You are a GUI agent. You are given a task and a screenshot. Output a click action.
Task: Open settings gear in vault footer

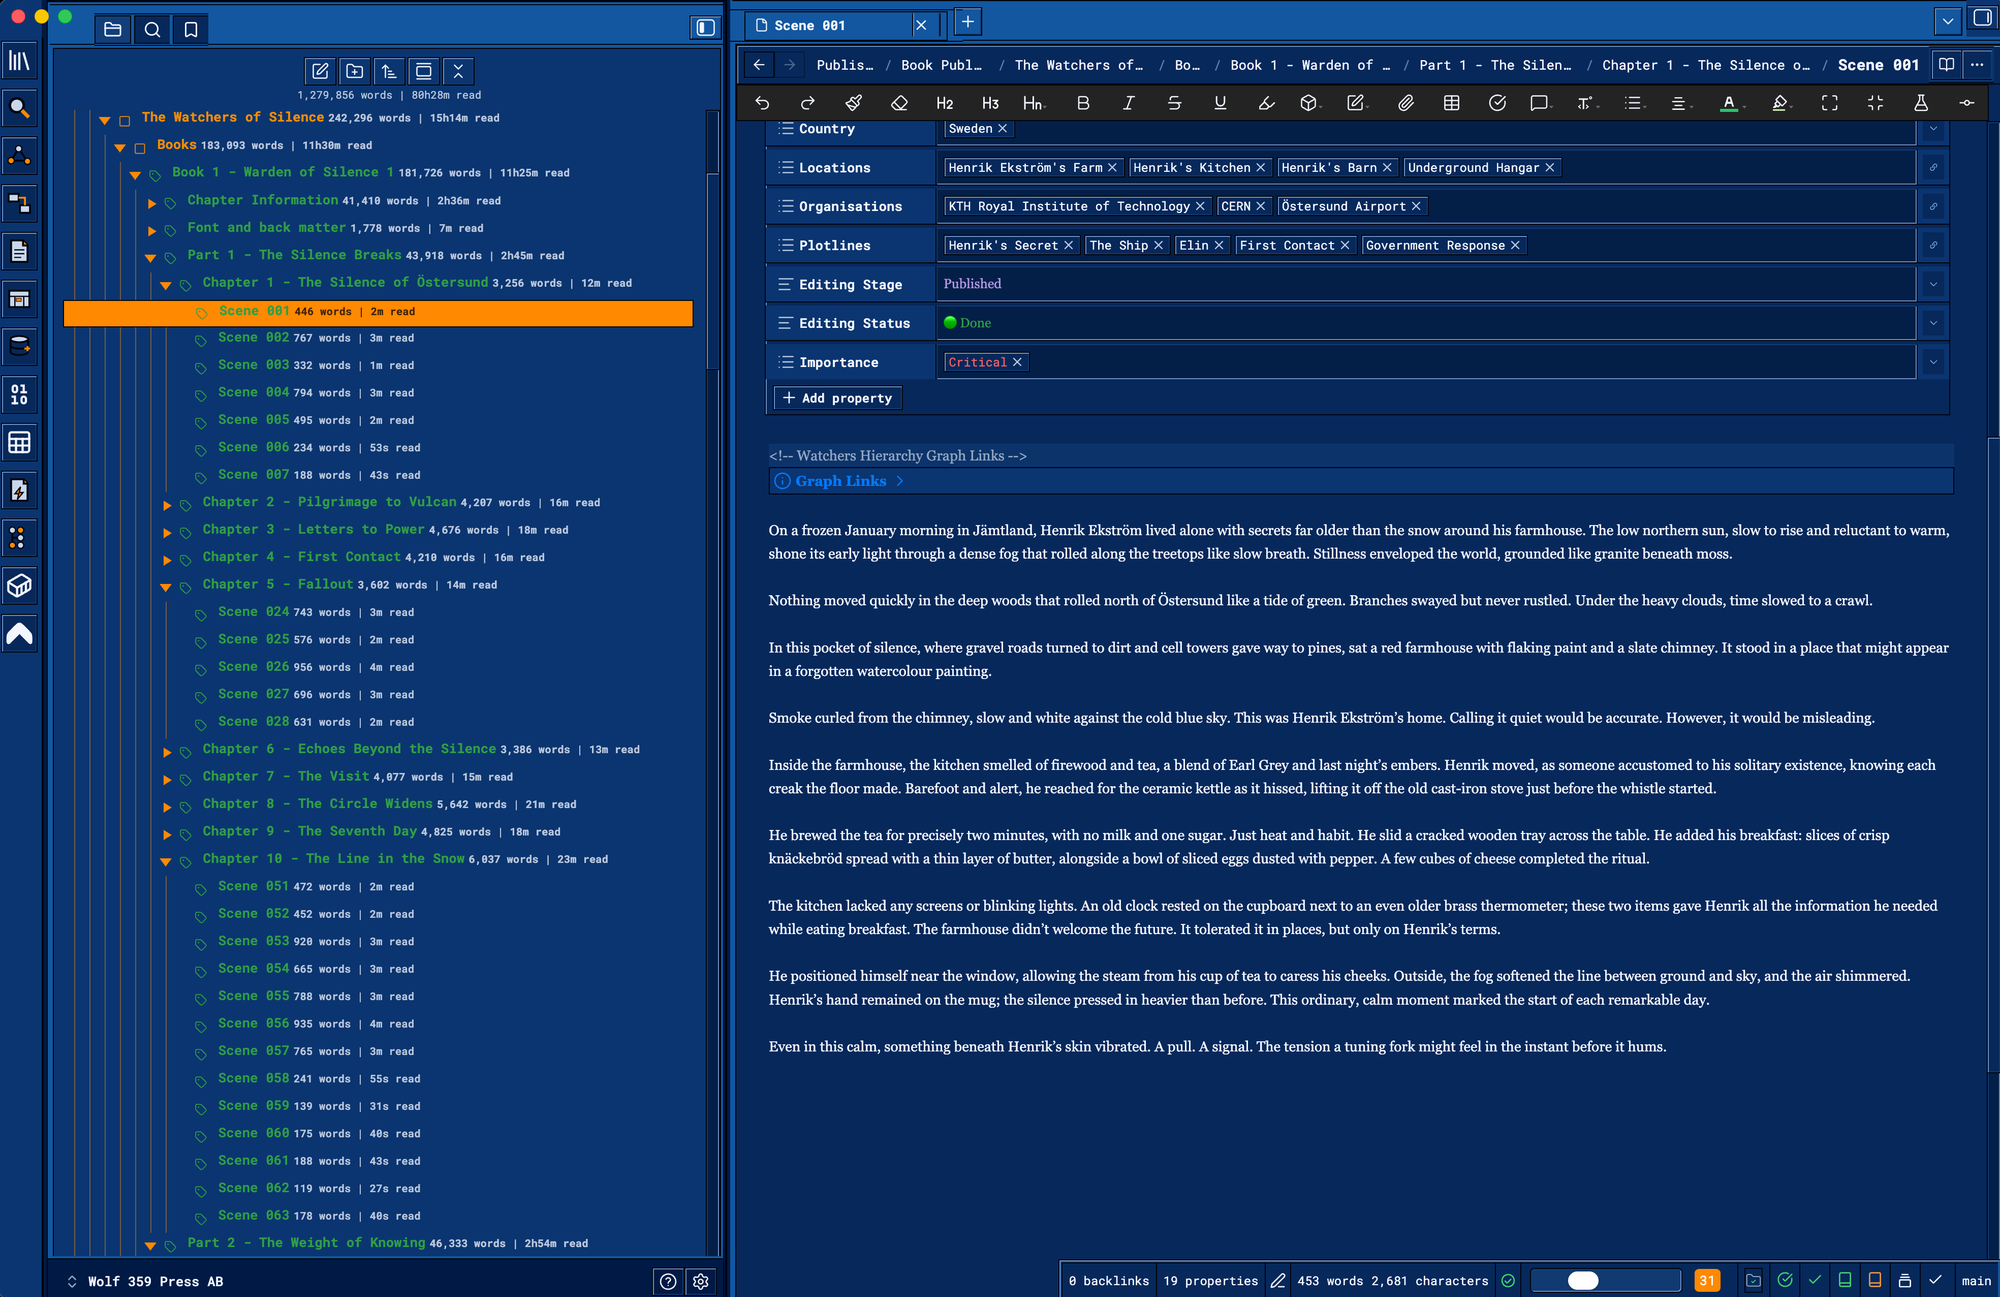coord(701,1281)
